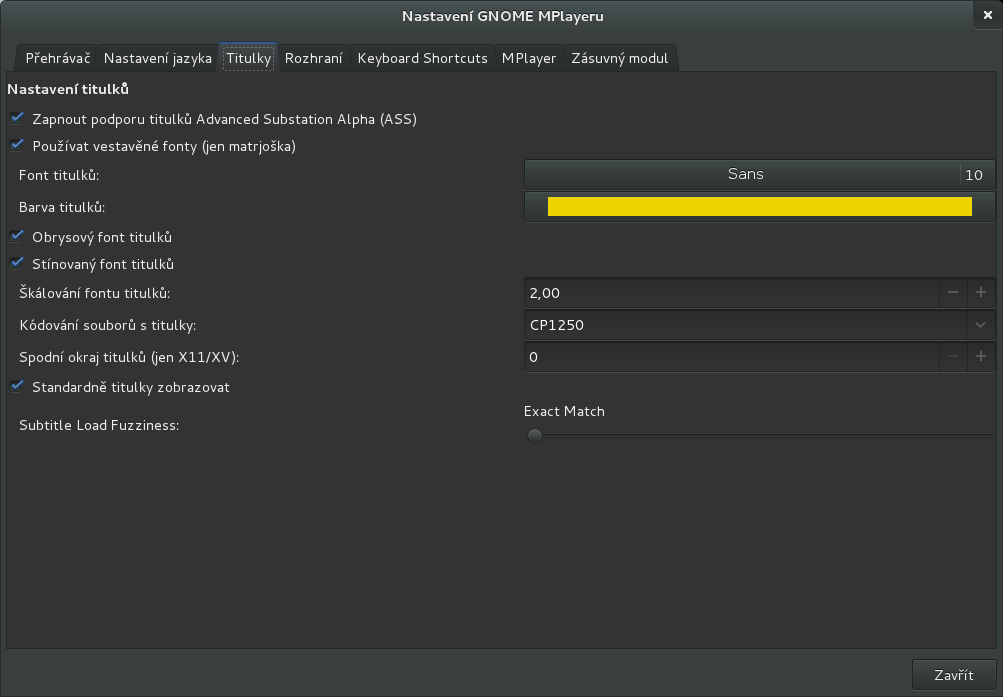1003x697 pixels.
Task: Click the font scaling 2,00 field
Action: [x=731, y=293]
